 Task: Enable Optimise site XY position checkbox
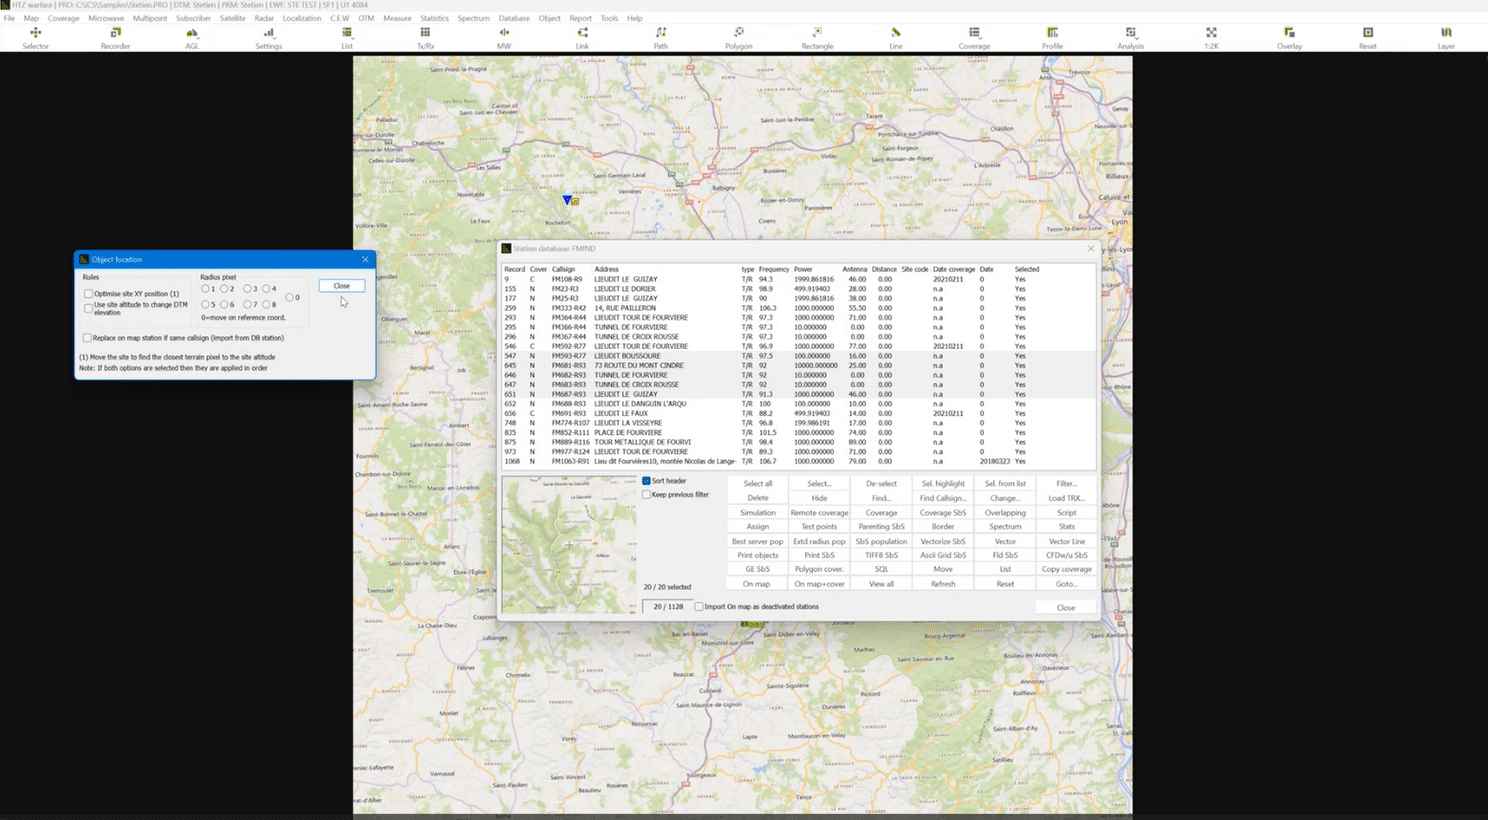pos(89,294)
